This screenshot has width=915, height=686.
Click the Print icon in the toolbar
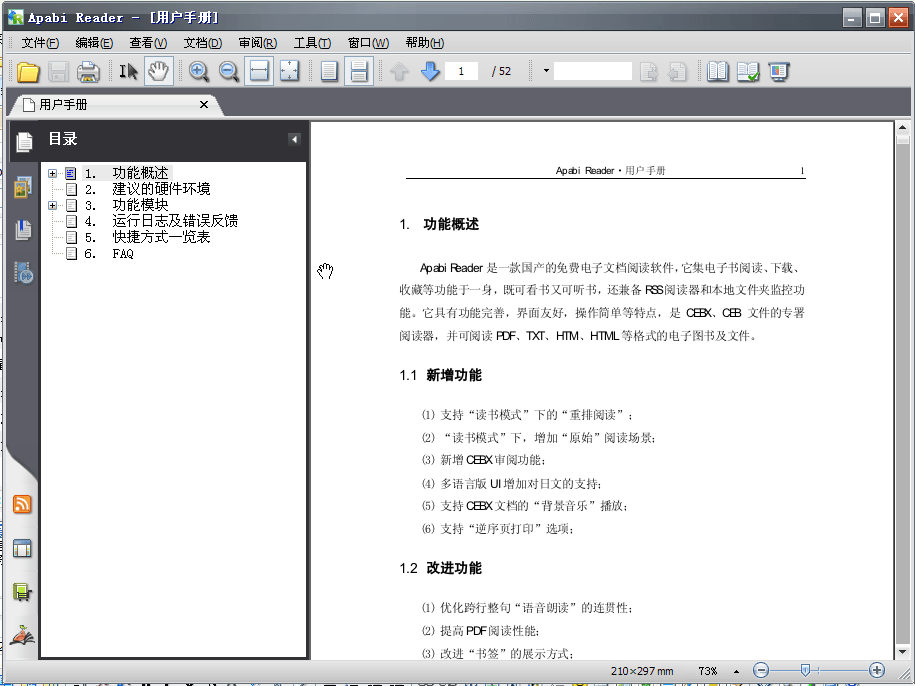coord(87,71)
